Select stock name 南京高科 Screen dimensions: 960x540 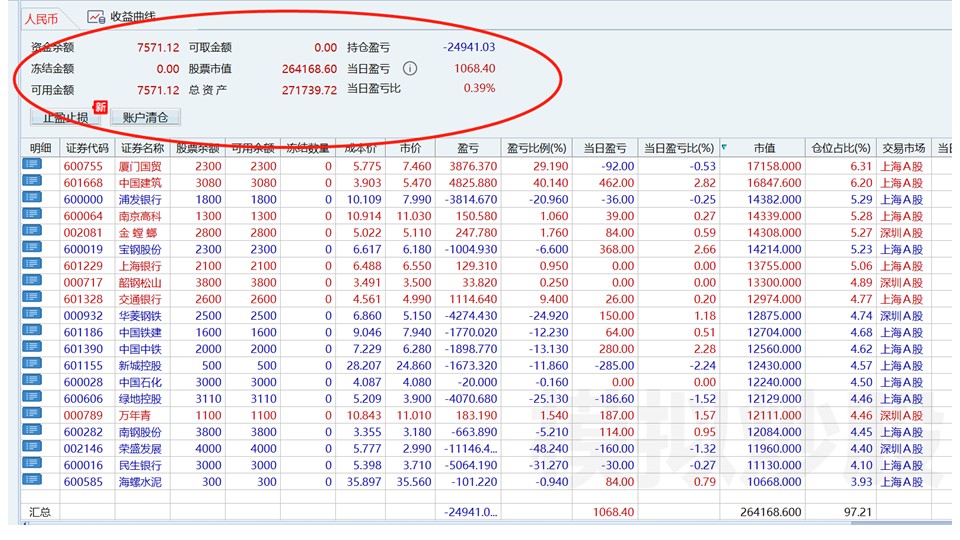click(x=140, y=216)
